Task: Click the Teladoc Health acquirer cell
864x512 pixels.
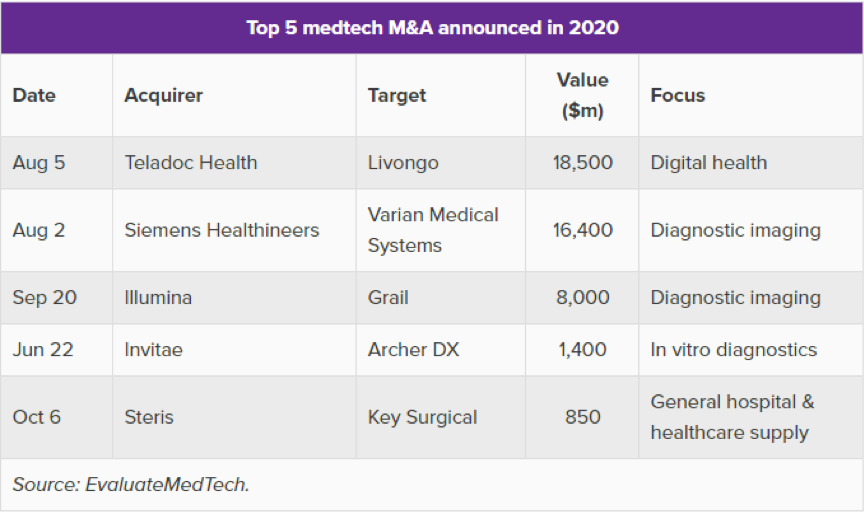Action: coord(191,162)
